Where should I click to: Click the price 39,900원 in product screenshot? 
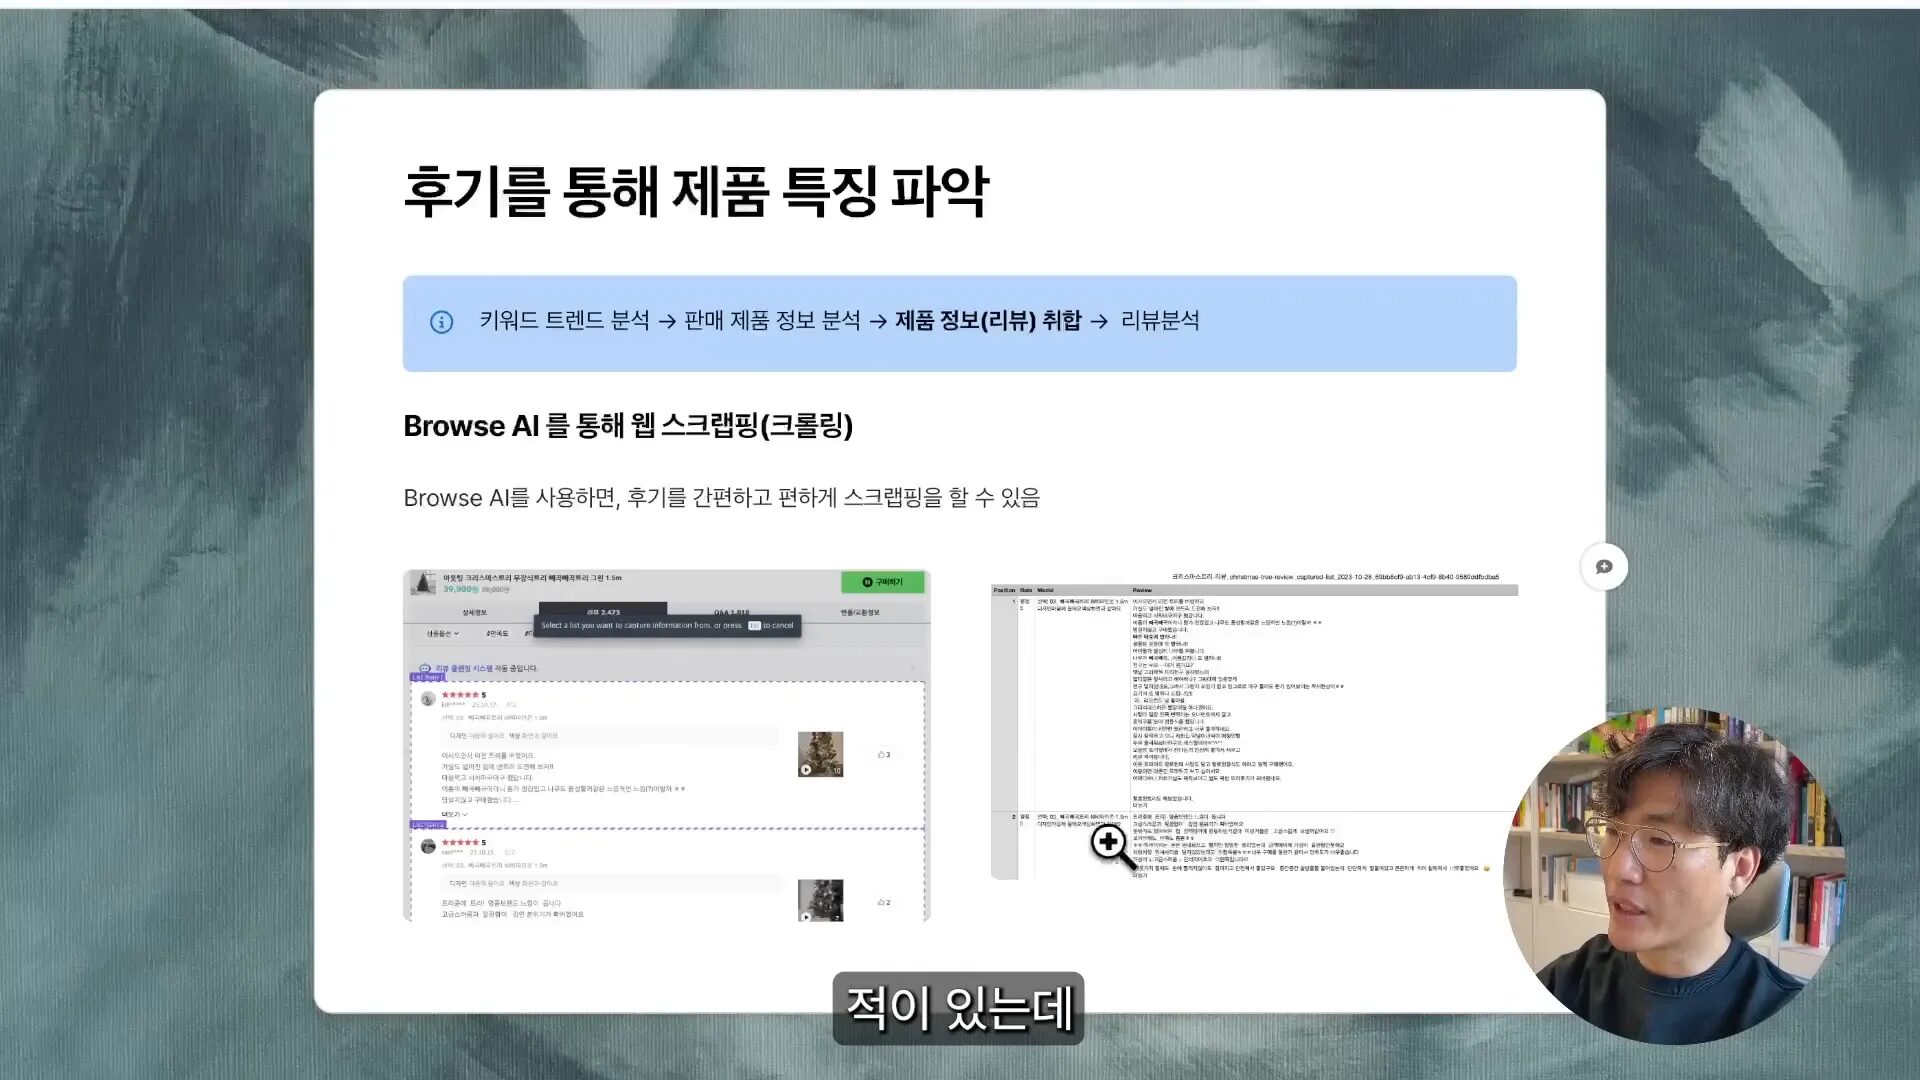coord(460,589)
